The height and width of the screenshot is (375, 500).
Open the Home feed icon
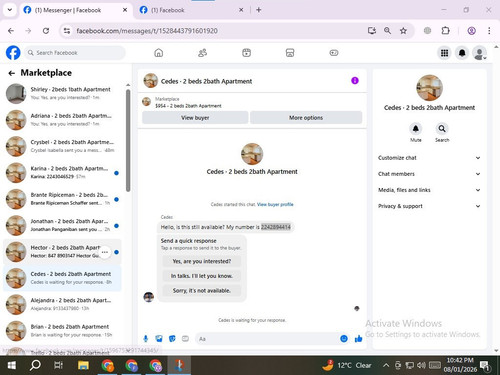click(x=159, y=53)
